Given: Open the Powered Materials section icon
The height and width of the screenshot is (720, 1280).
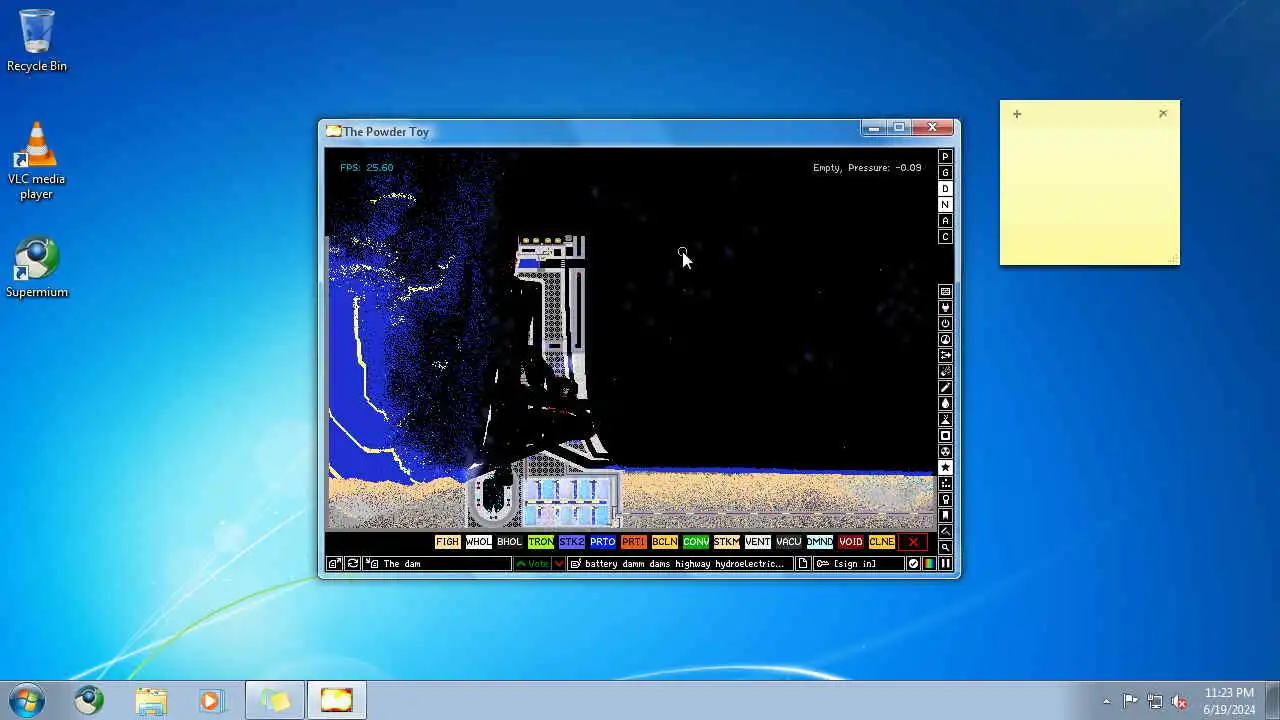Looking at the screenshot, I should click(x=945, y=324).
